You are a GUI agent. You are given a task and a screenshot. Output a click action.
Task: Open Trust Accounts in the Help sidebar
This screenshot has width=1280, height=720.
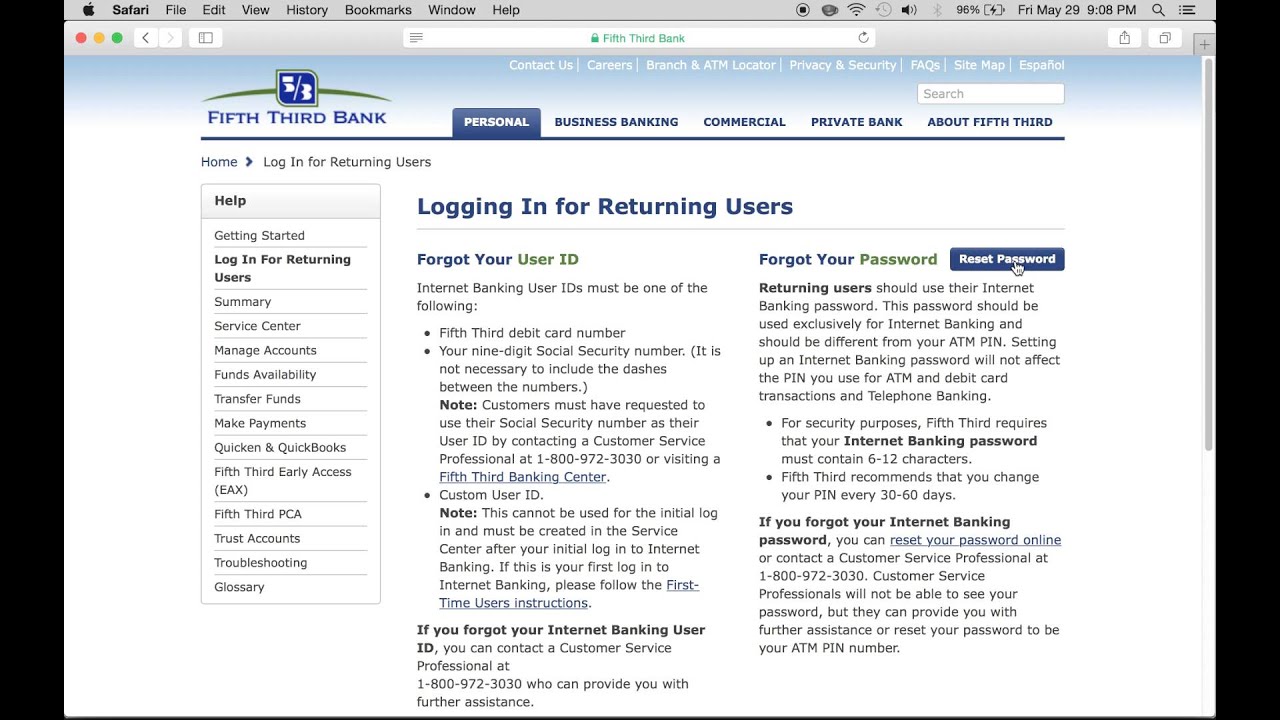click(257, 538)
